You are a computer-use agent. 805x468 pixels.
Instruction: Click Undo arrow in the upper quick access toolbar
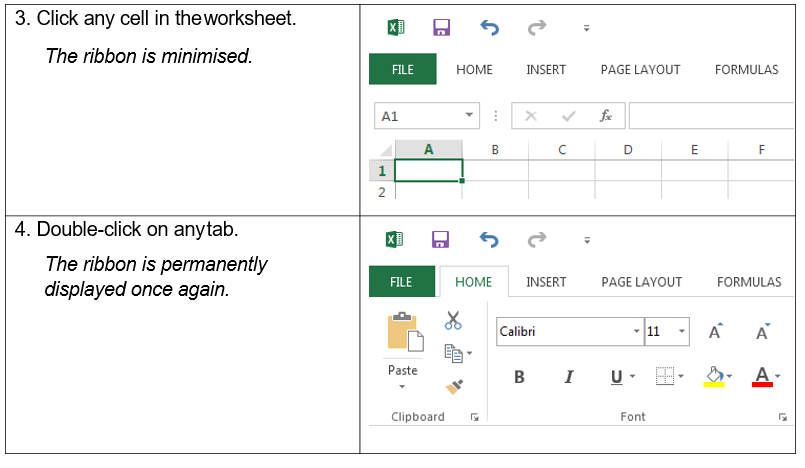coord(489,28)
